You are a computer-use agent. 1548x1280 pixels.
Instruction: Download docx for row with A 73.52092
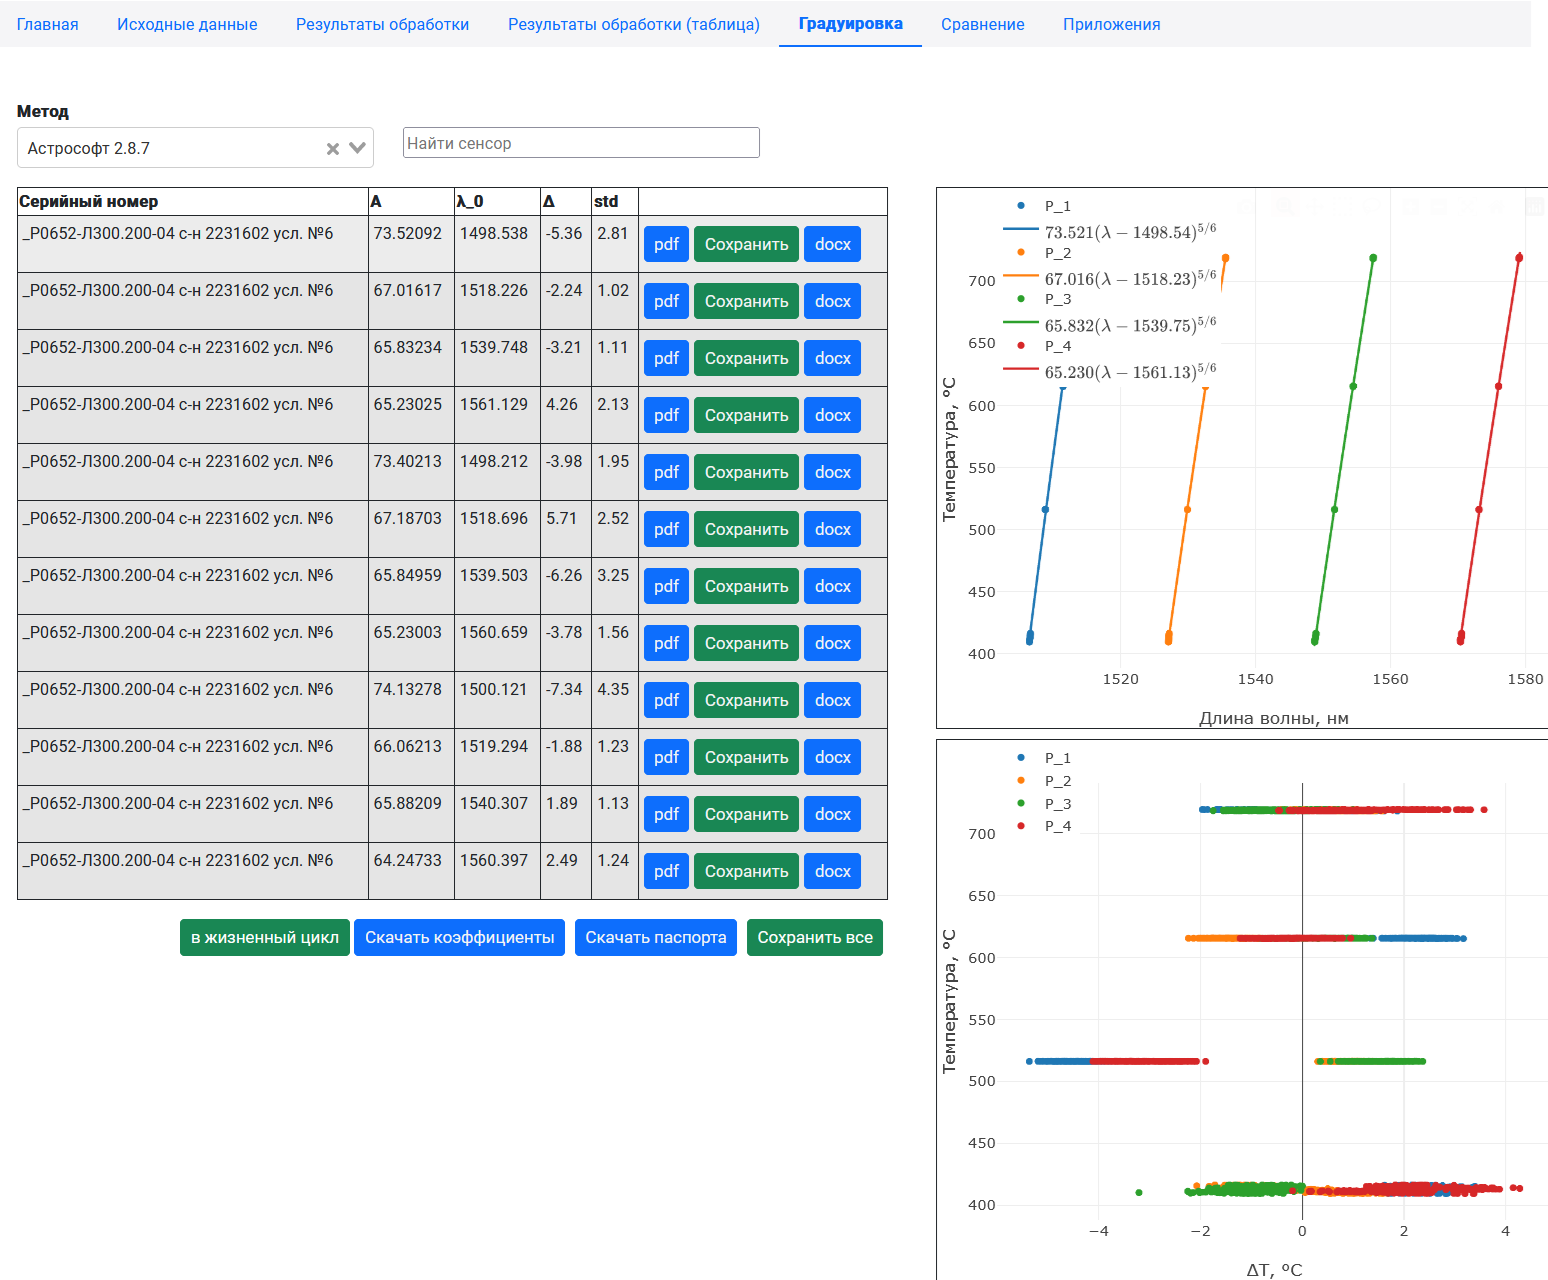[x=832, y=244]
